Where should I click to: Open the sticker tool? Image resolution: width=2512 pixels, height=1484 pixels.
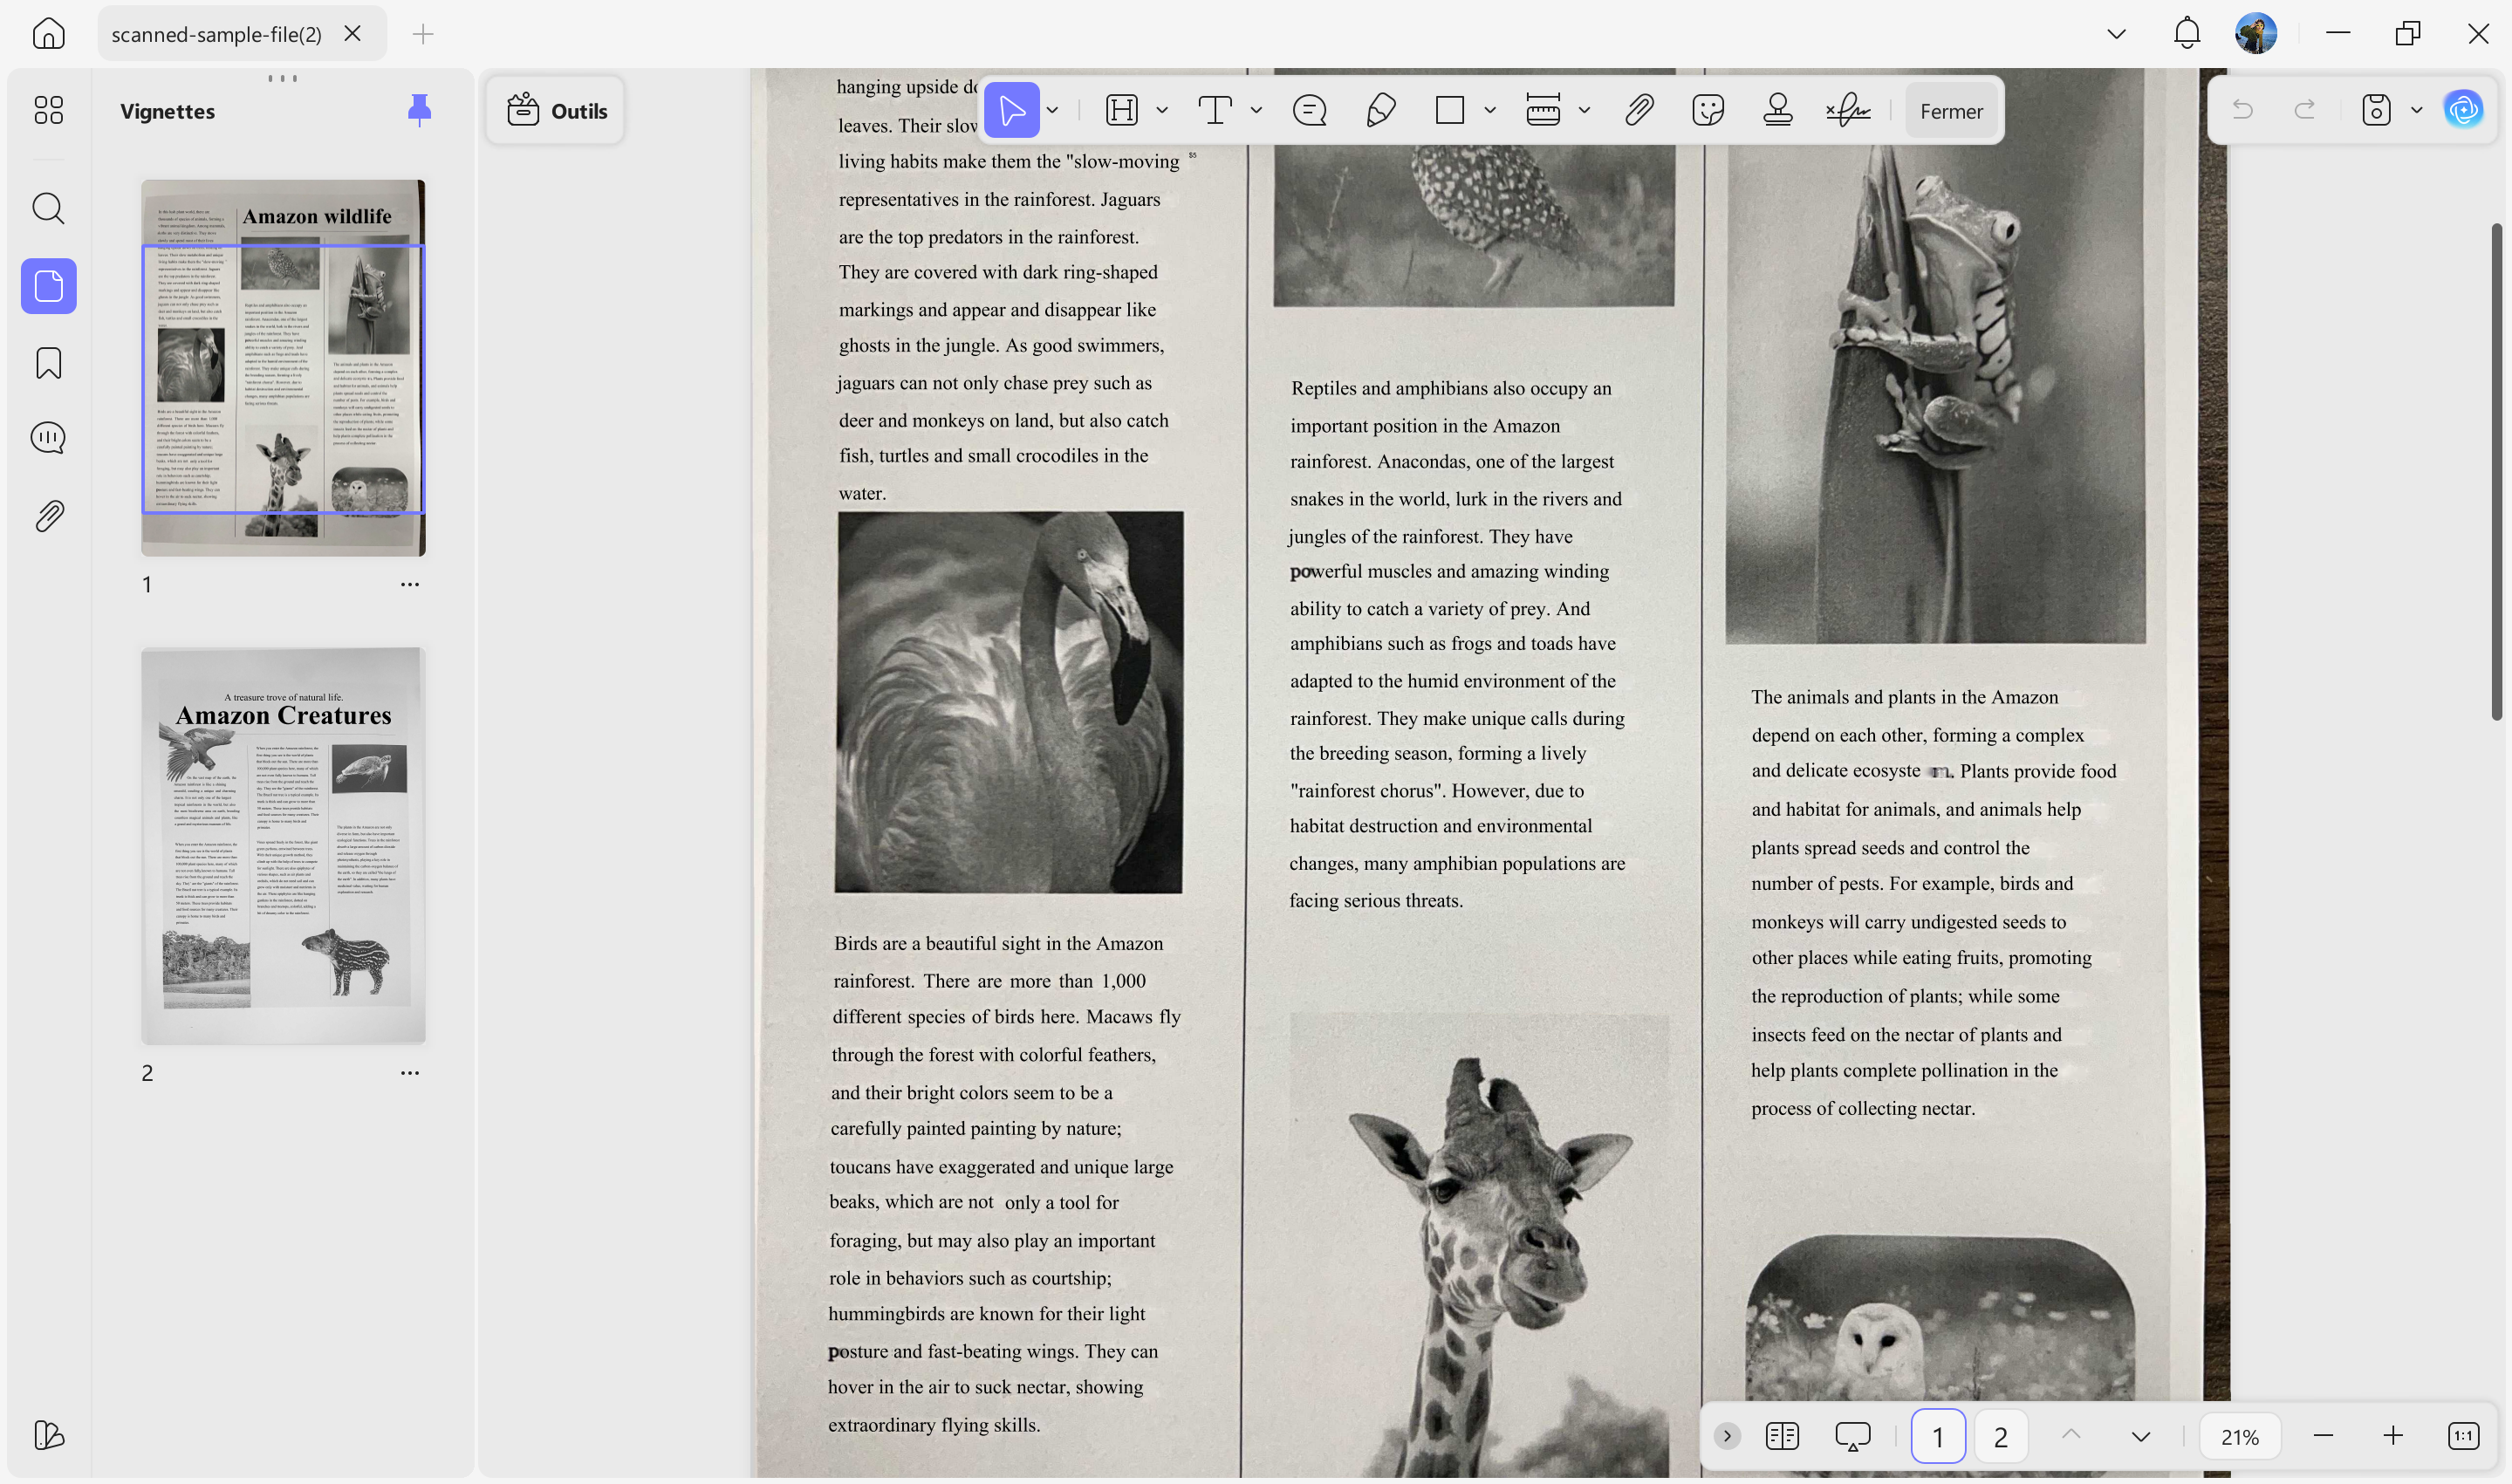[x=1708, y=110]
